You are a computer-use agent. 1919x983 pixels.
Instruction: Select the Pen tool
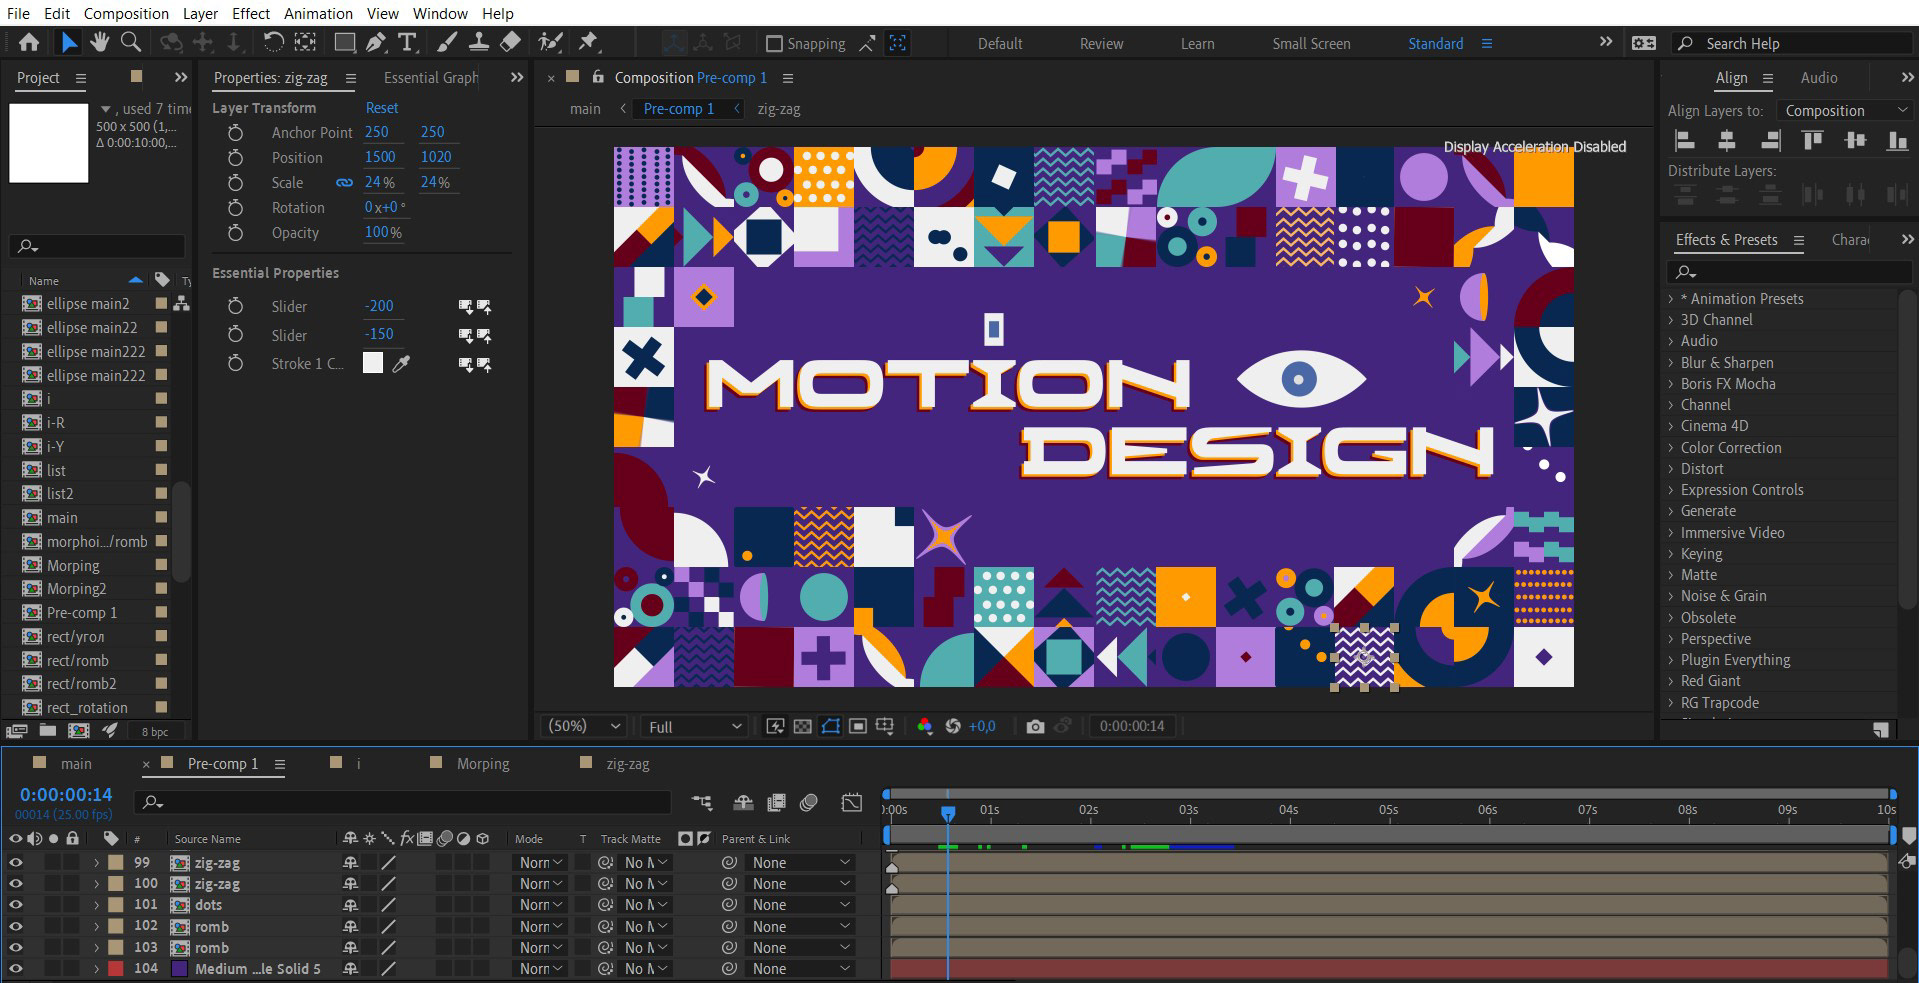[375, 42]
